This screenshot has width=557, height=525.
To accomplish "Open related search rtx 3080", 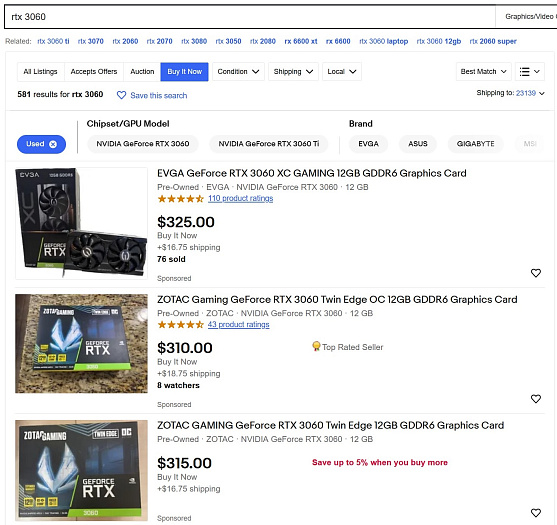I will tap(194, 41).
